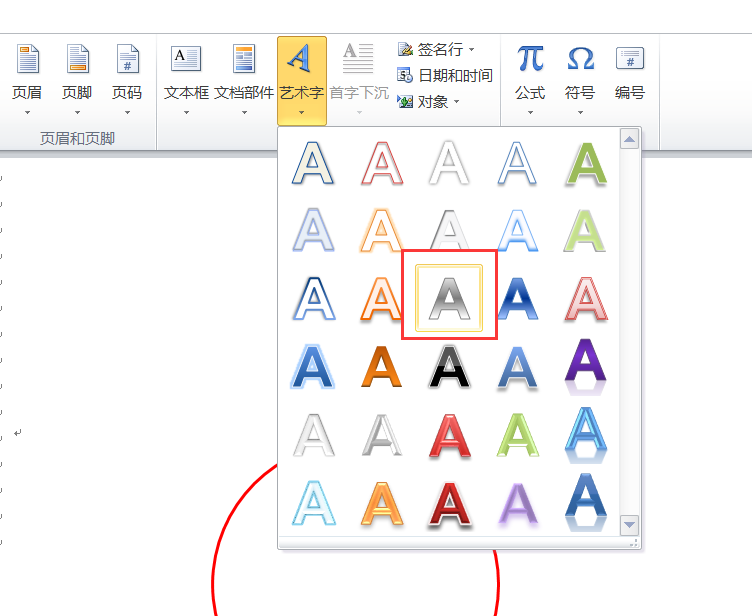Choose the orange glow outline WordArt in second row

coord(381,230)
